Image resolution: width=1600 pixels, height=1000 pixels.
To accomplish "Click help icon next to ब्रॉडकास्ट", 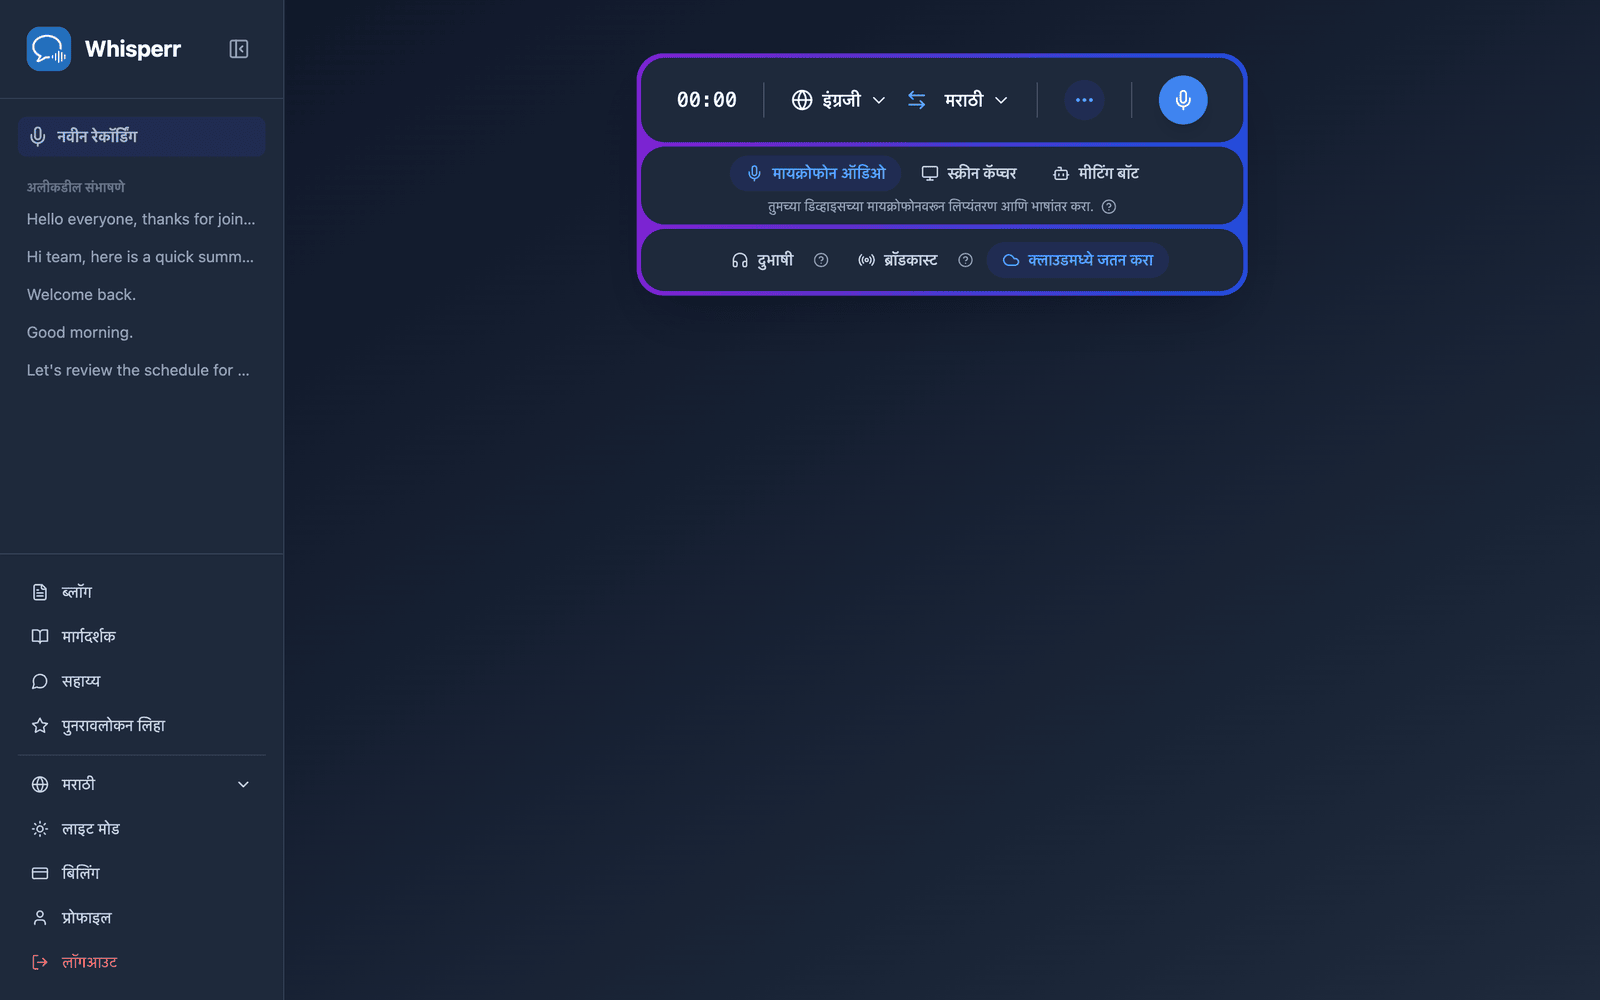I will click(x=965, y=260).
